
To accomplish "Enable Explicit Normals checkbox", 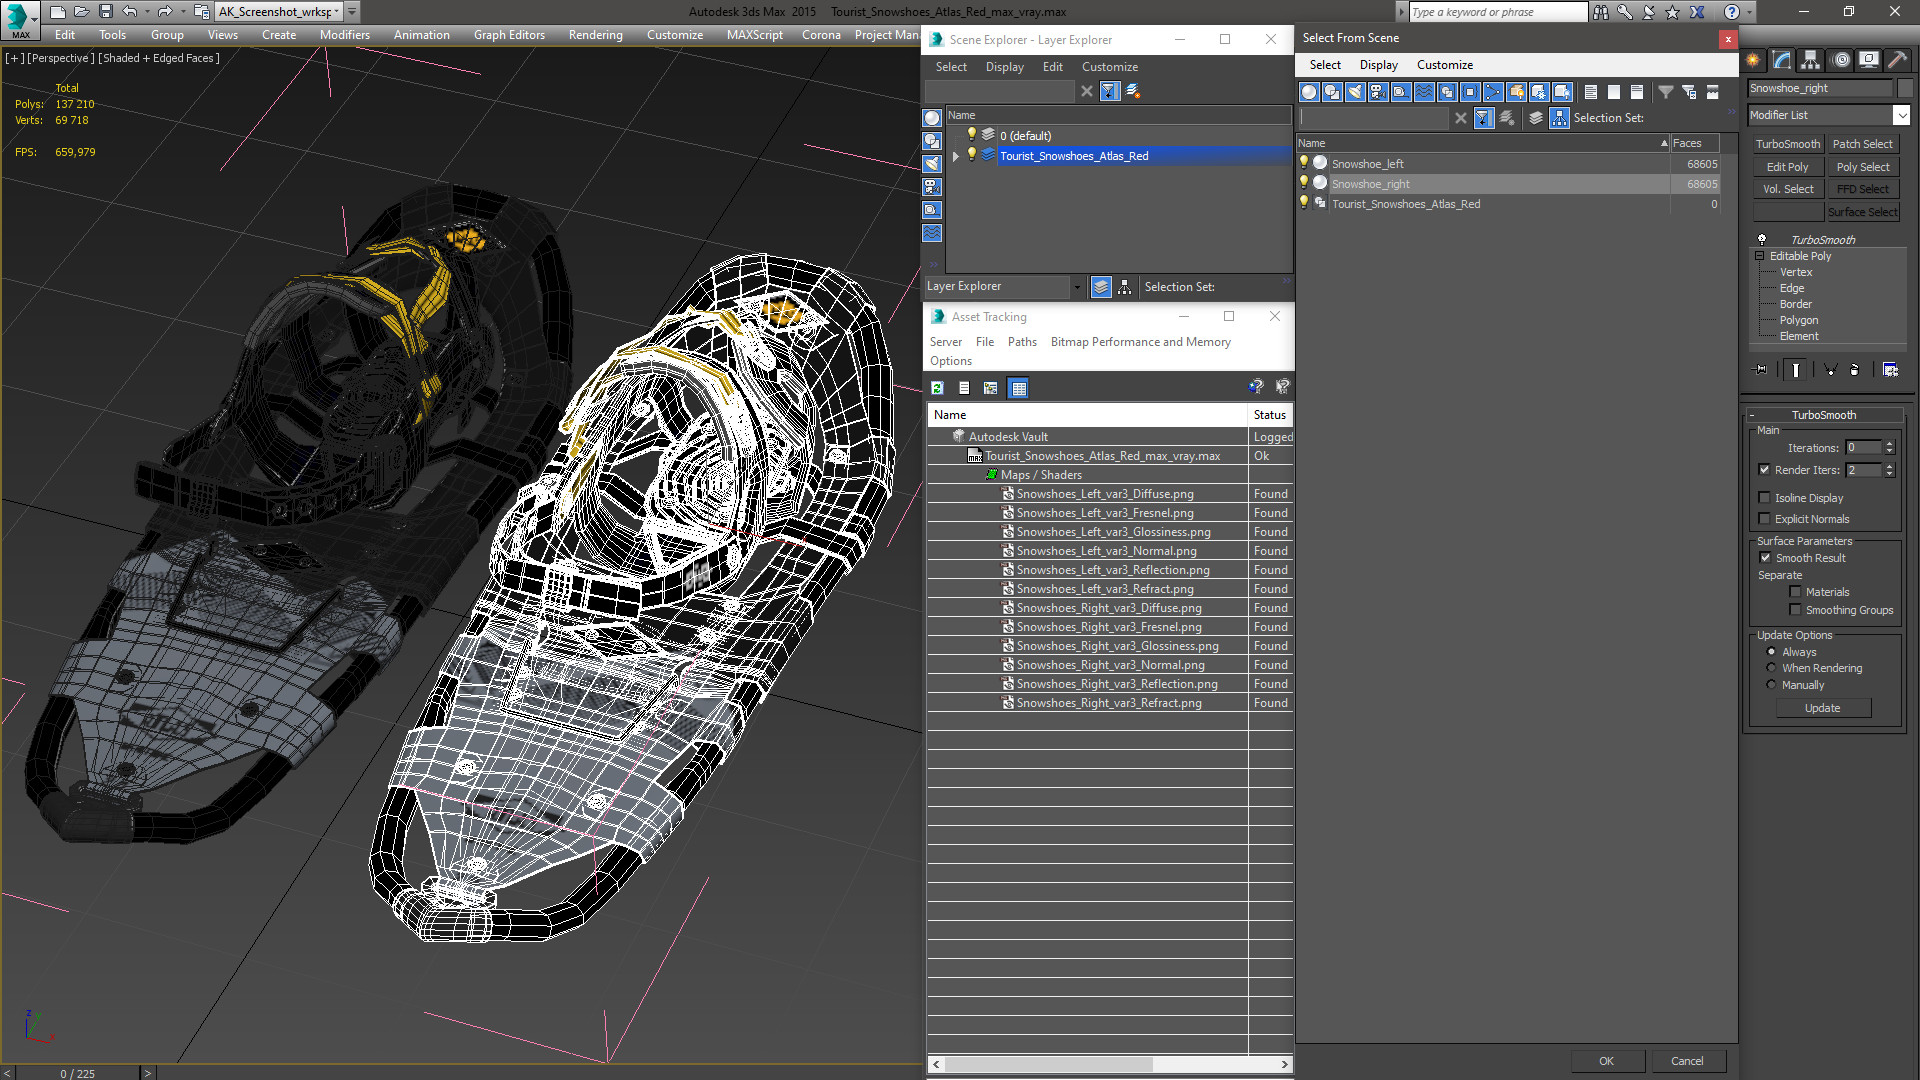I will click(x=1764, y=519).
